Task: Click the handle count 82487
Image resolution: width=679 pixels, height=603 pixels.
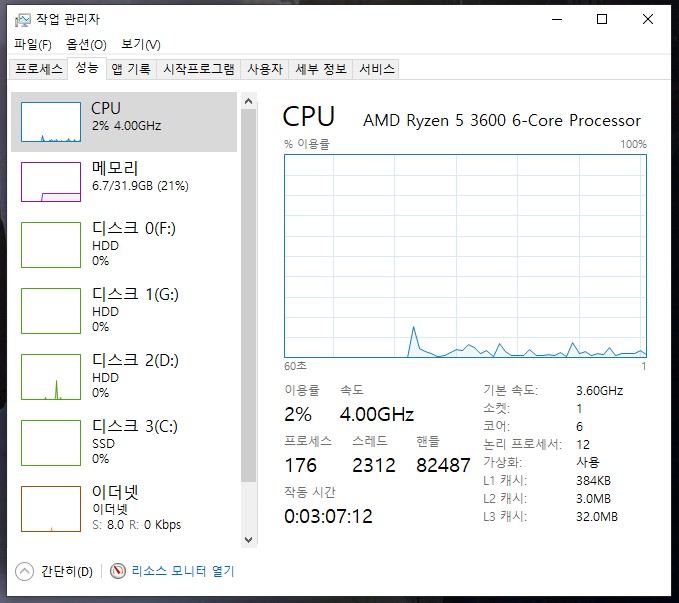Action: point(443,465)
